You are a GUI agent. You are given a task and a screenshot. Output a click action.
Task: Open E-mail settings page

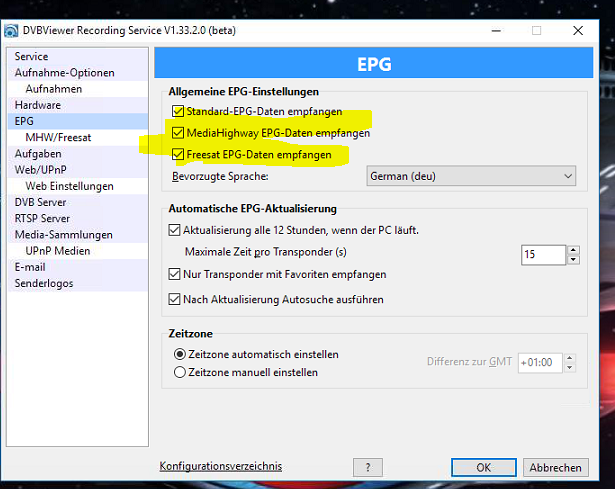[78, 267]
